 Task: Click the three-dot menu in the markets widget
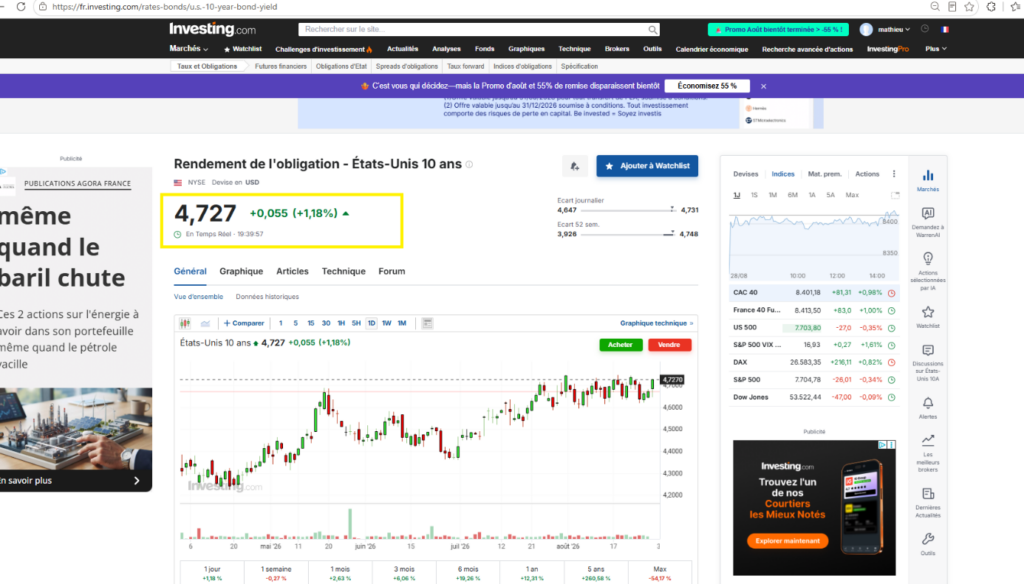coord(894,174)
